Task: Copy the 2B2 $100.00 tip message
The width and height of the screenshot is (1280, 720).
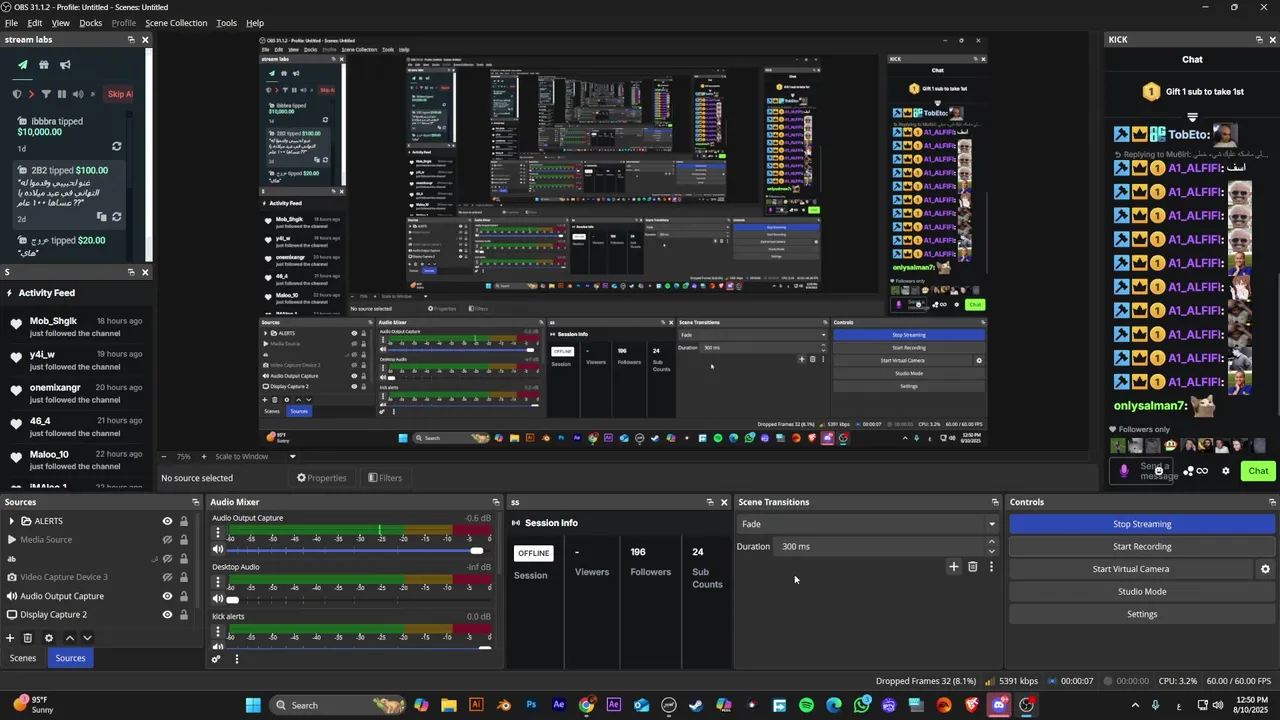Action: click(x=101, y=216)
